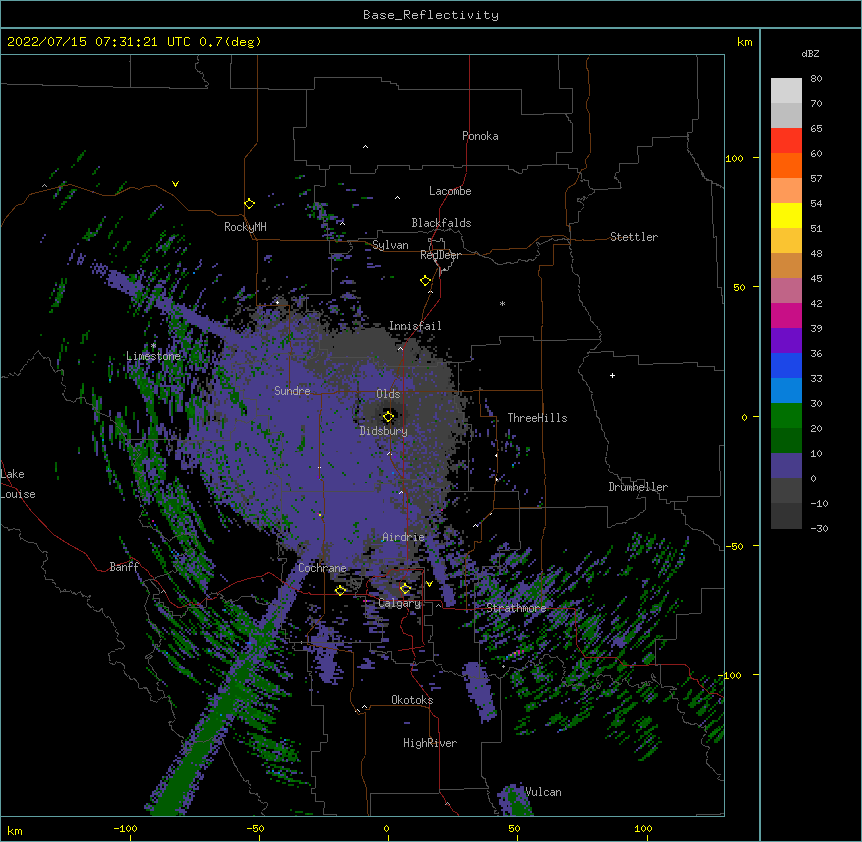Click the Vulcan label
Screen dimensions: 862x842
543,792
